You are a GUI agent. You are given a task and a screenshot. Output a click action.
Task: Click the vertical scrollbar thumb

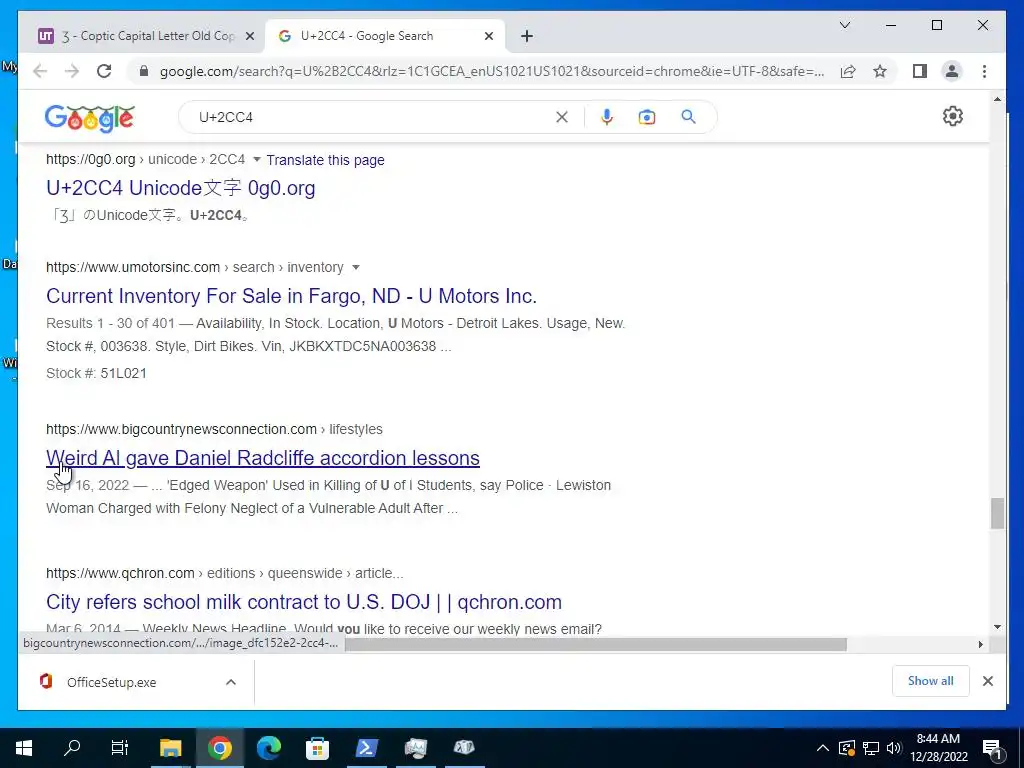pyautogui.click(x=997, y=513)
